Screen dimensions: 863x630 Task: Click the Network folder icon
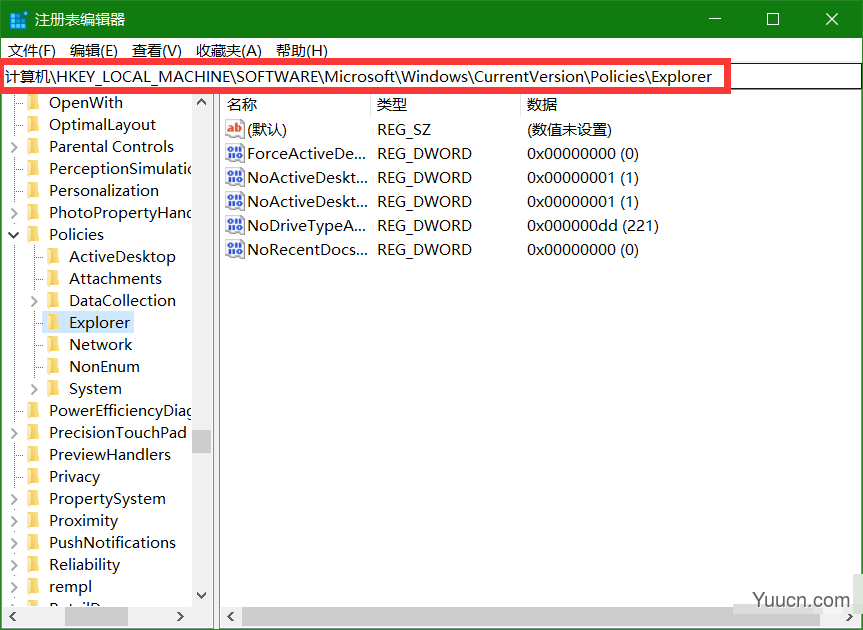54,345
